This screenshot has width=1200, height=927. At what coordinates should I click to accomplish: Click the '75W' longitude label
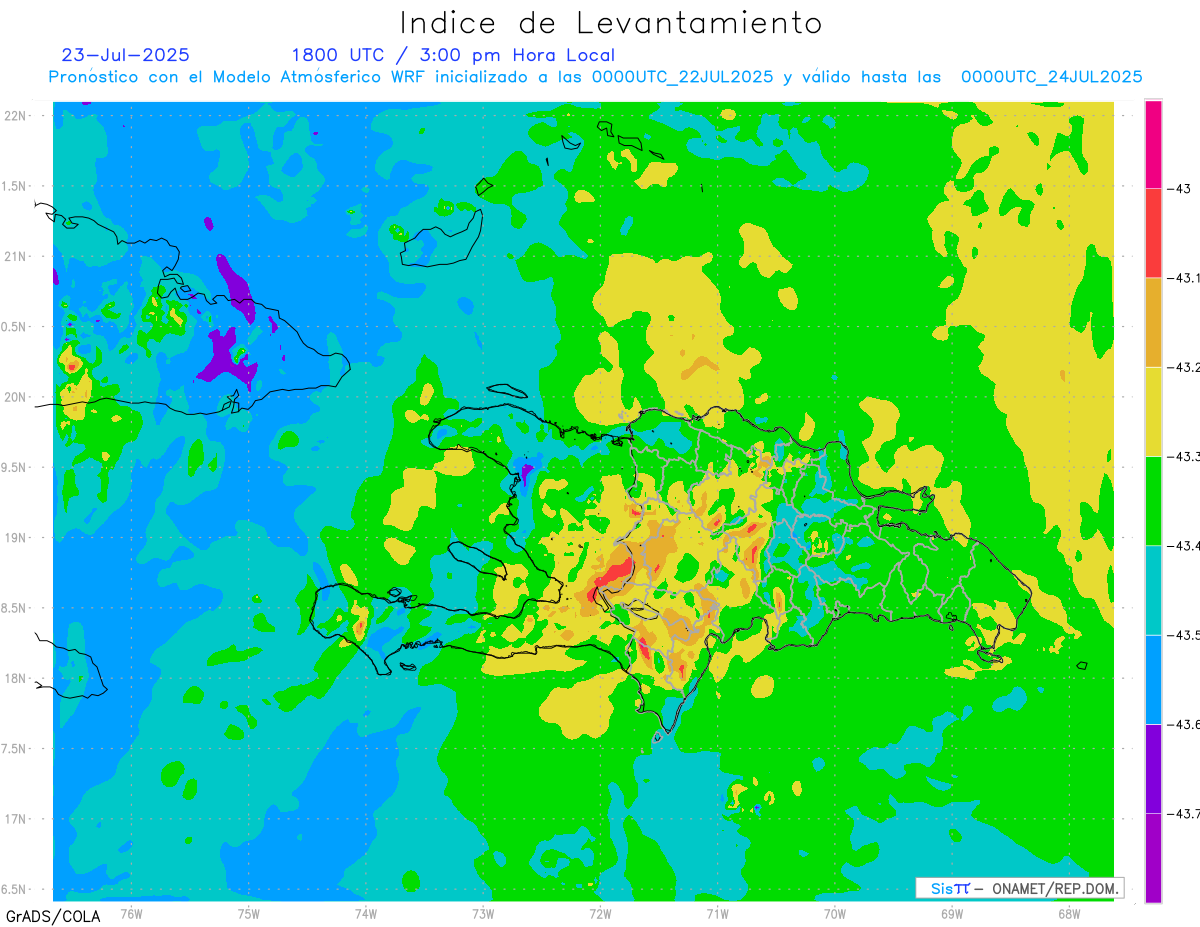click(248, 913)
